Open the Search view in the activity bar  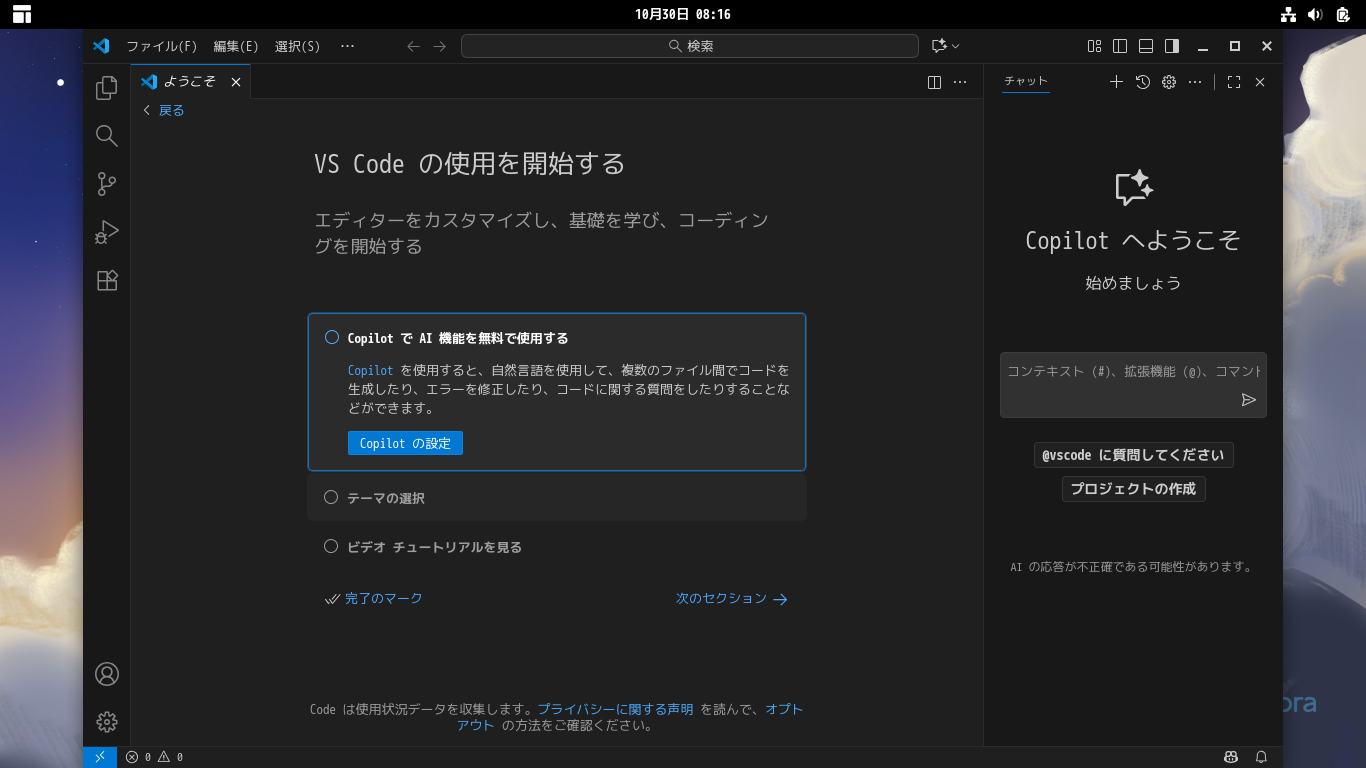coord(107,136)
